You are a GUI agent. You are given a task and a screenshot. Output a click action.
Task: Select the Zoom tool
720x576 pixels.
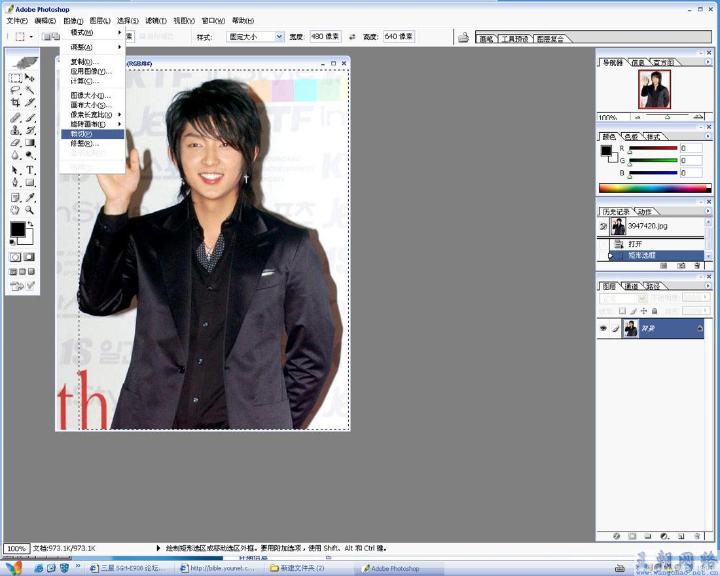30,210
